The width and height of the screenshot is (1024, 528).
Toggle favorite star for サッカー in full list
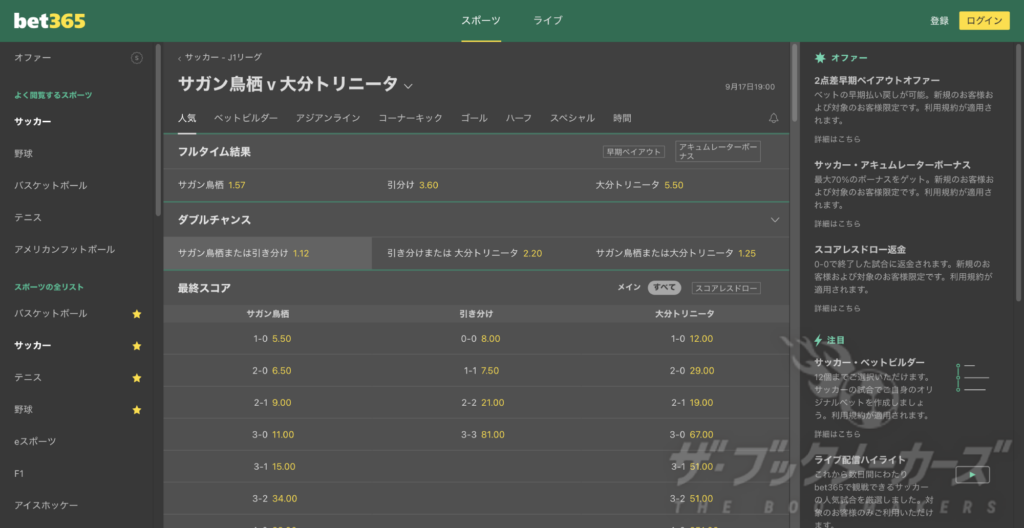point(136,346)
